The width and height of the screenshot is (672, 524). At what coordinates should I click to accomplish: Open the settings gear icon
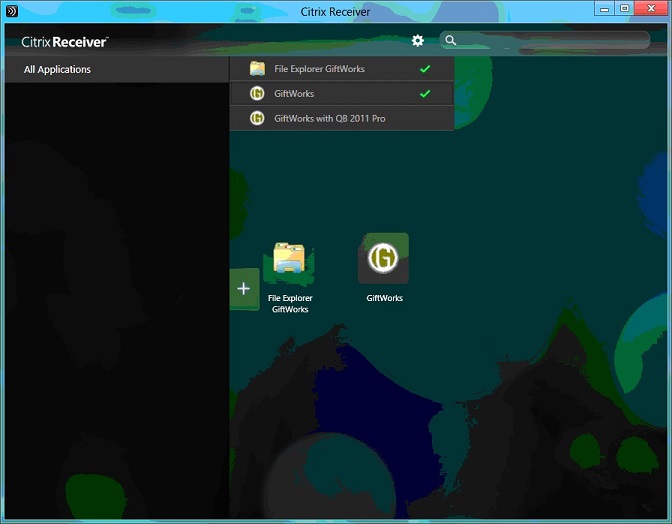[418, 41]
